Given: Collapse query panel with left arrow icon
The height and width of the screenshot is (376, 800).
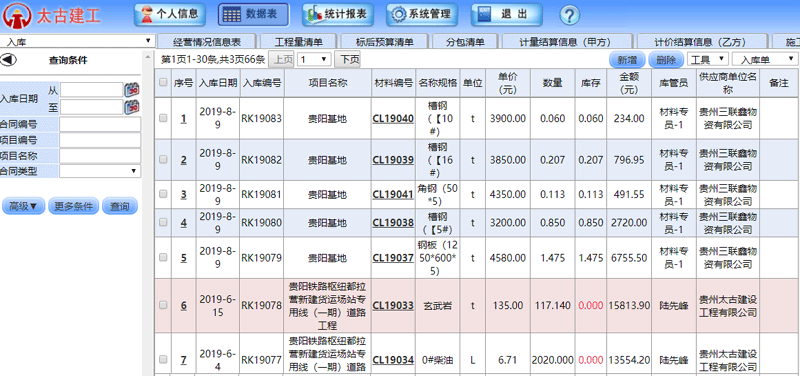Looking at the screenshot, I should [9, 60].
